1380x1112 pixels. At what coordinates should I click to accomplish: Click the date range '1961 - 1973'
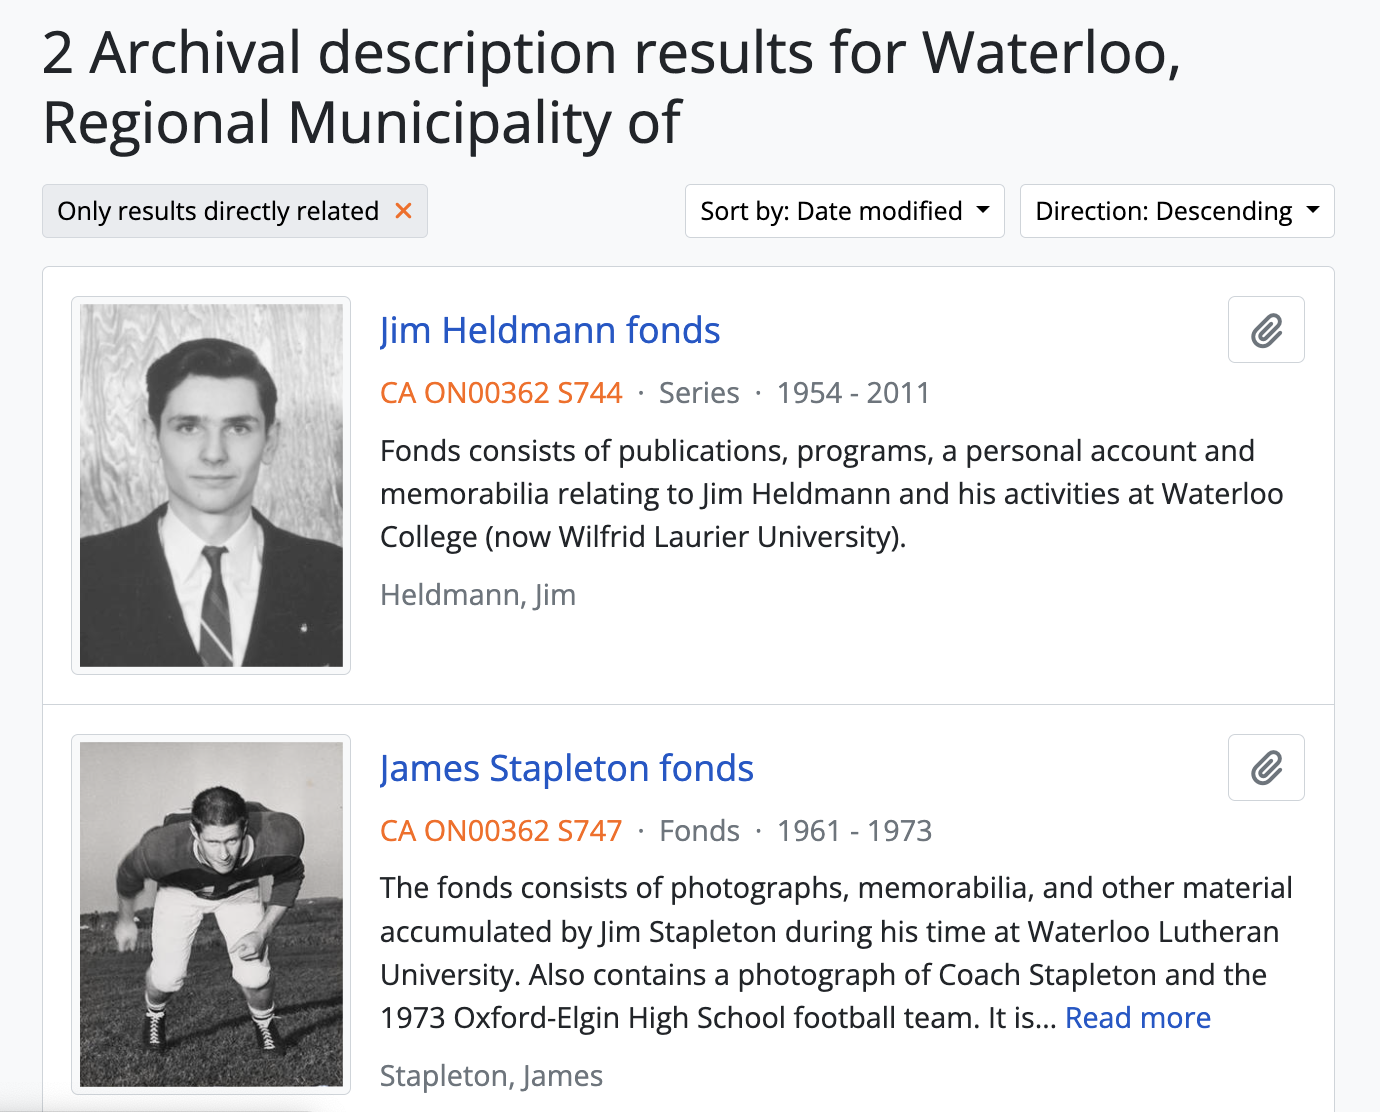[x=854, y=831]
